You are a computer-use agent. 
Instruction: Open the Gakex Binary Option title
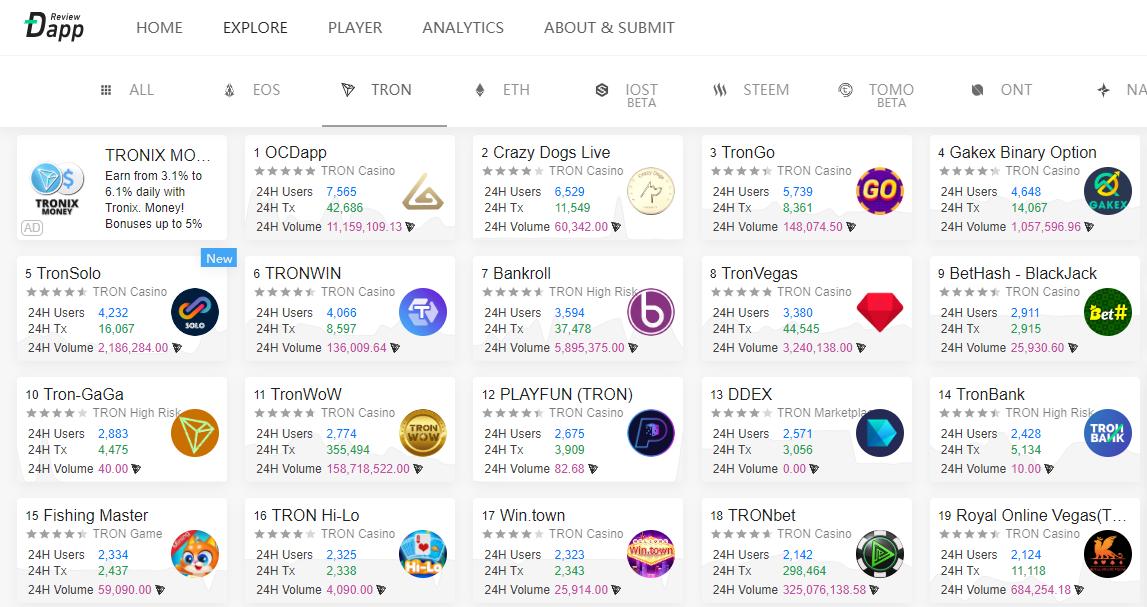[1023, 152]
